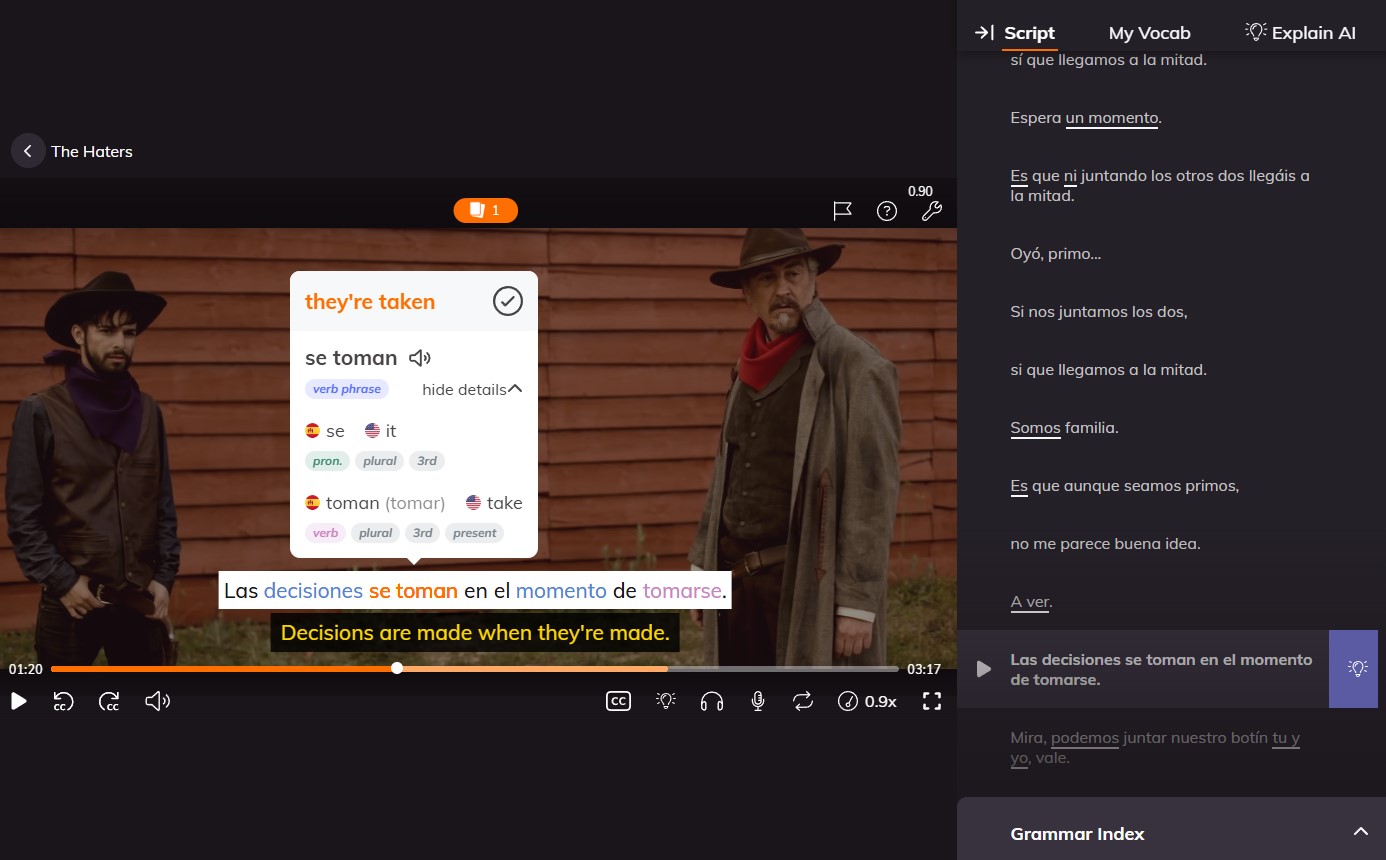Click the 'verb phrase' tag
This screenshot has height=860, width=1386.
pyautogui.click(x=347, y=389)
